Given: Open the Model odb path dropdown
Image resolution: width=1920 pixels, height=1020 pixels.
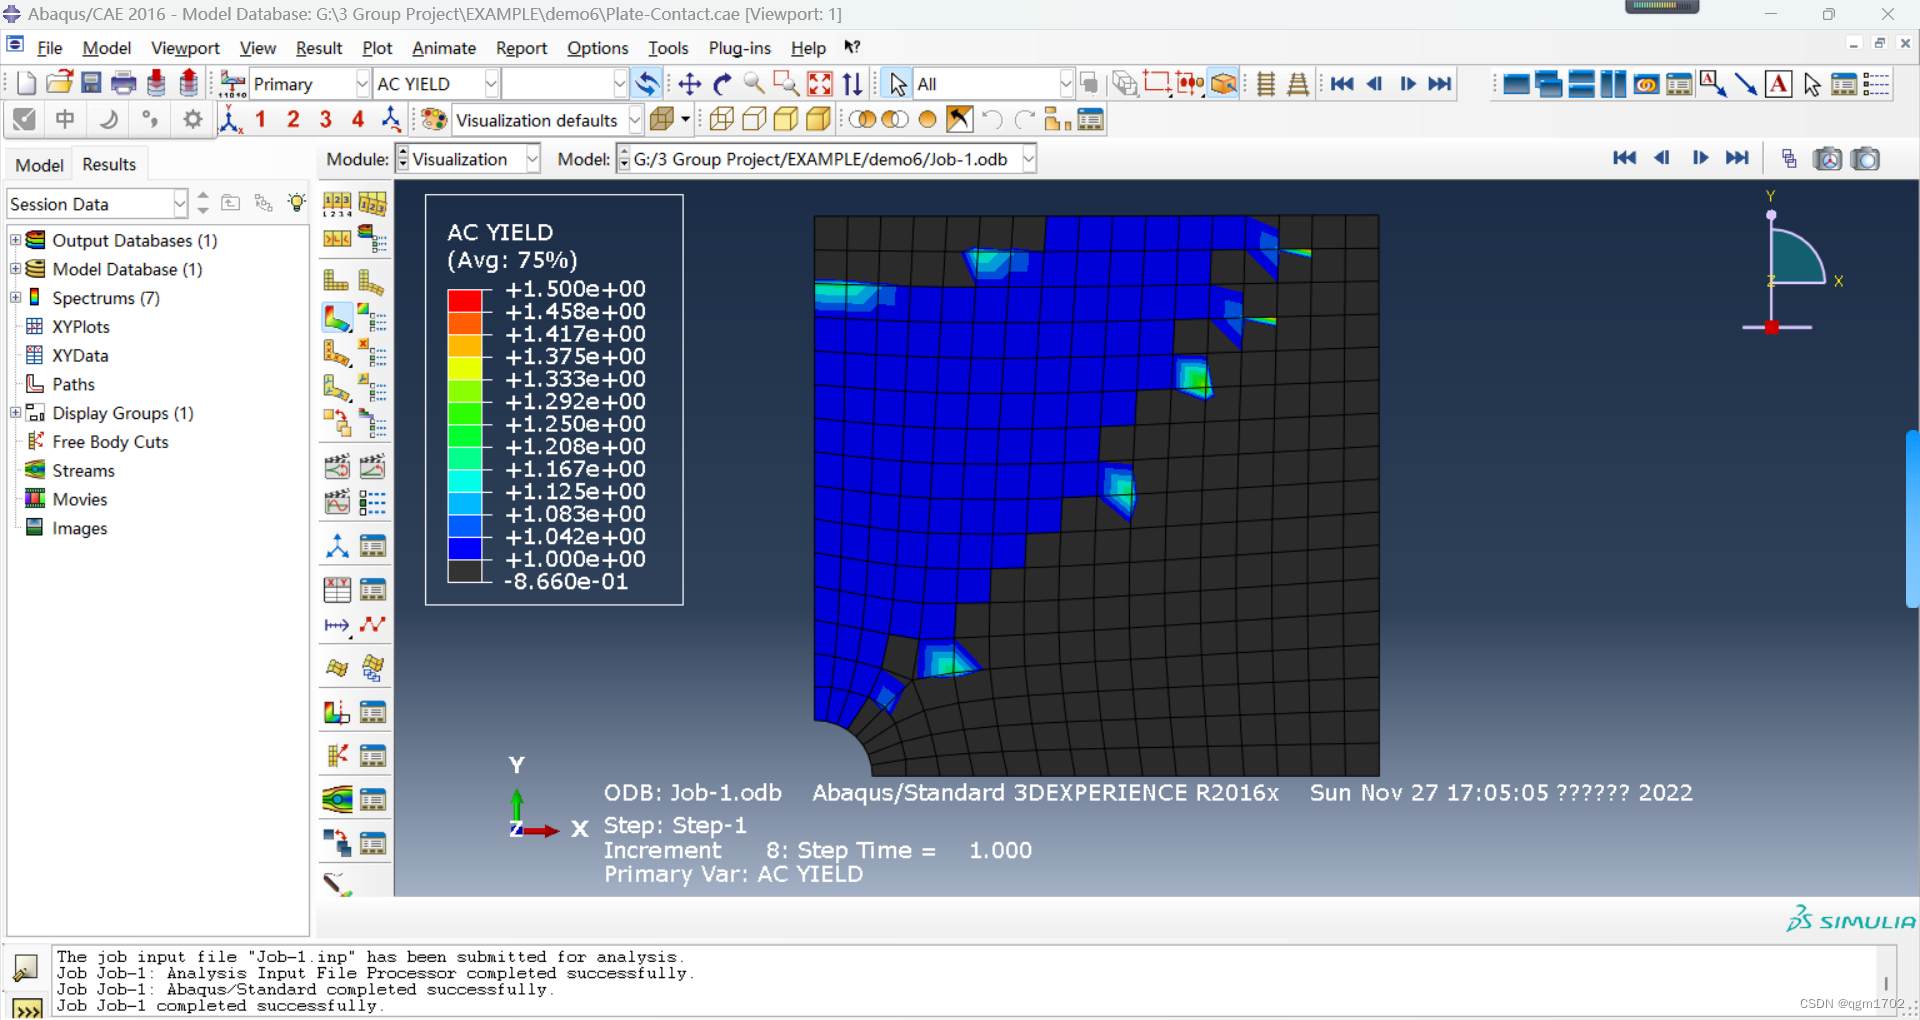Looking at the screenshot, I should 1029,159.
